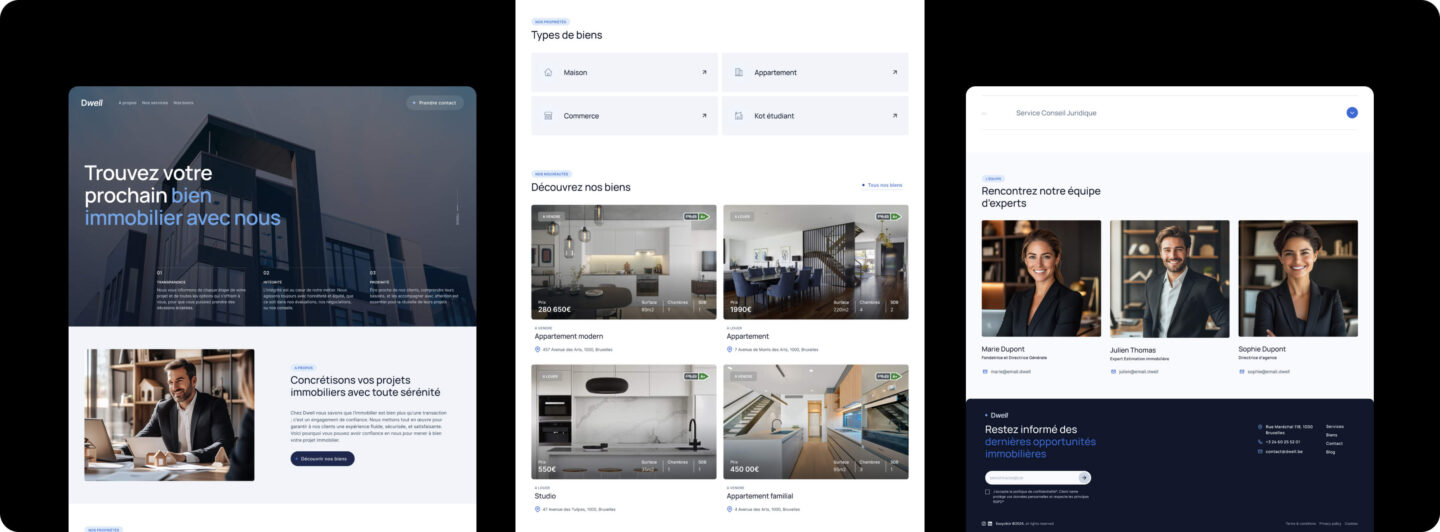Open the Nos services nav link
This screenshot has width=1440, height=532.
(155, 103)
